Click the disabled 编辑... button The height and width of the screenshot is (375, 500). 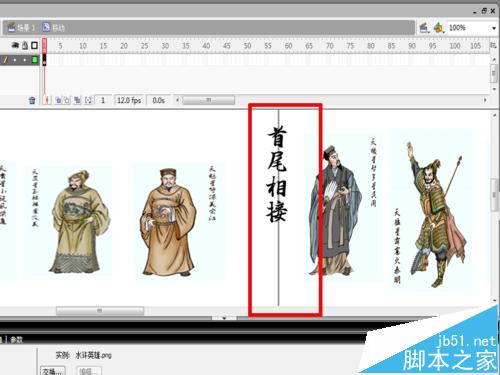click(89, 371)
